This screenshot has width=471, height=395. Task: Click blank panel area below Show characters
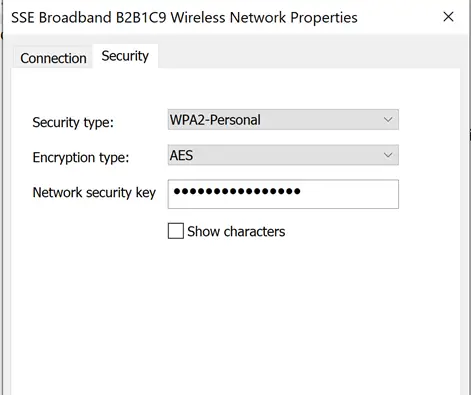(x=235, y=317)
